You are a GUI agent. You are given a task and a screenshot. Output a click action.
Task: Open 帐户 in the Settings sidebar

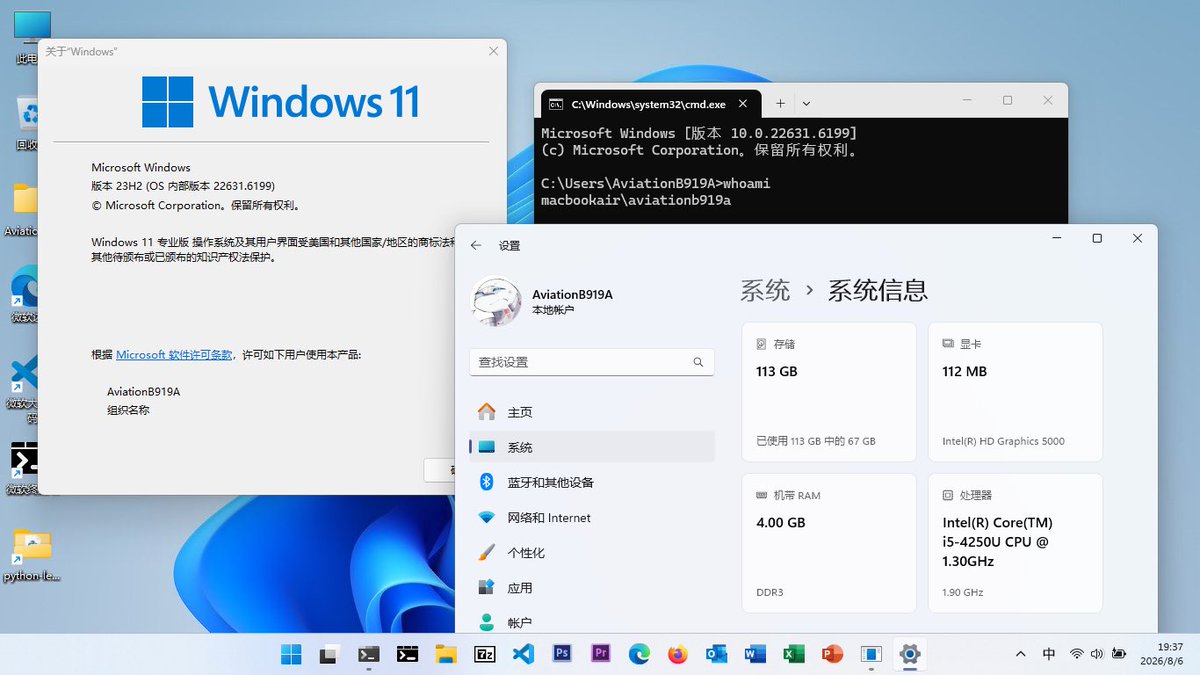[592, 622]
